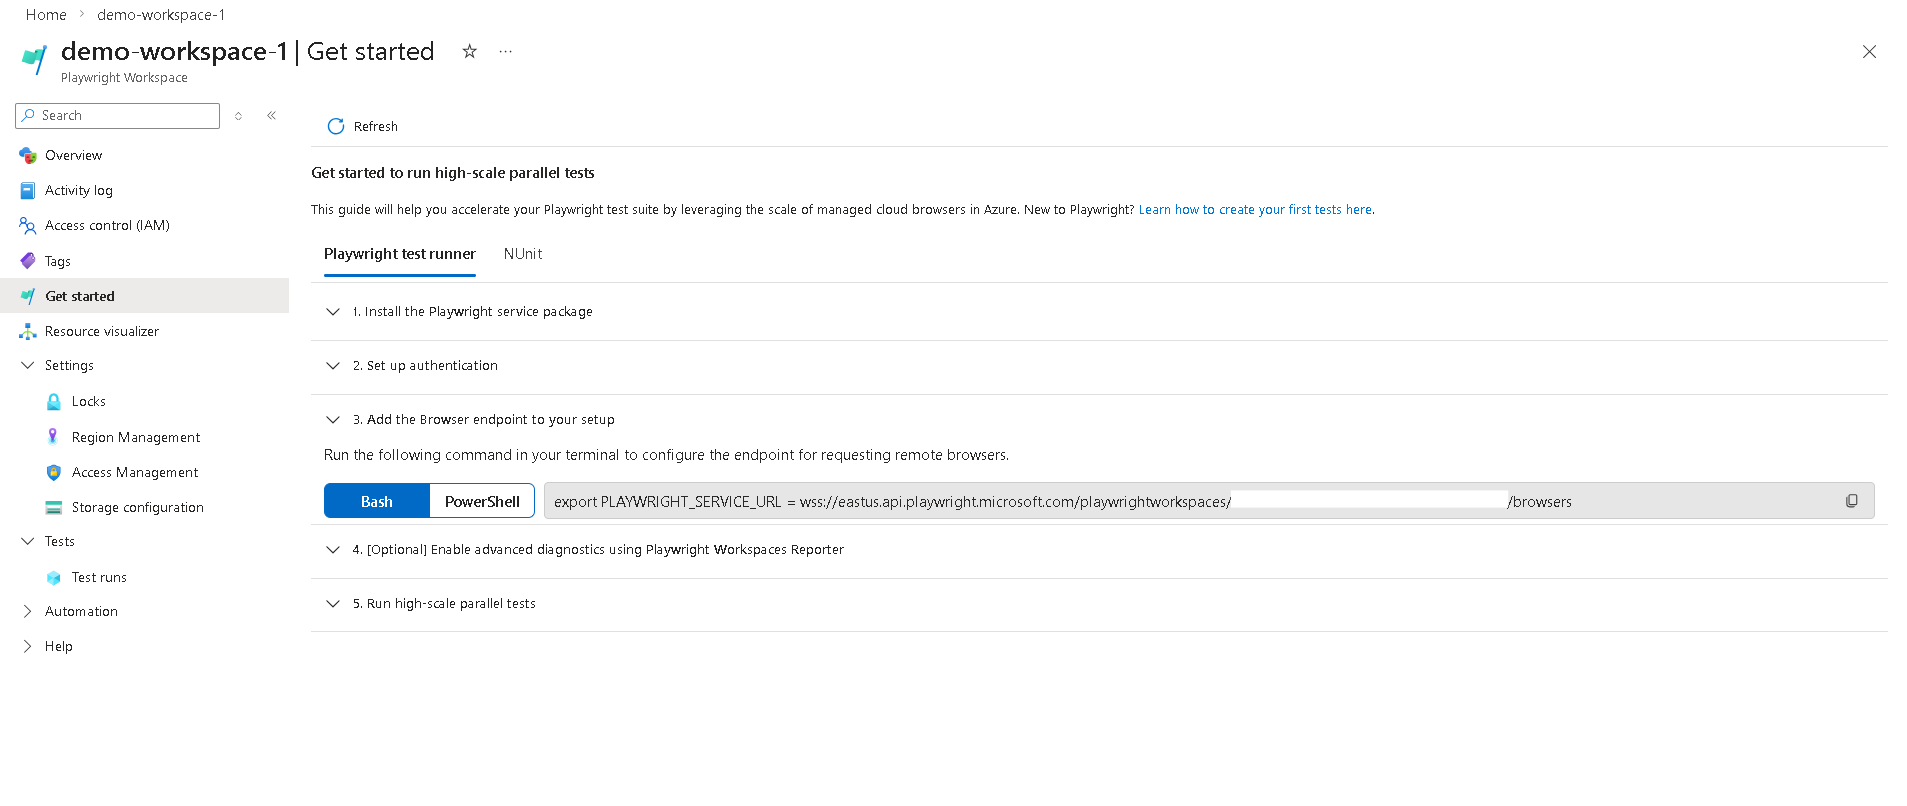
Task: Click the Storage configuration icon
Action: pyautogui.click(x=54, y=507)
